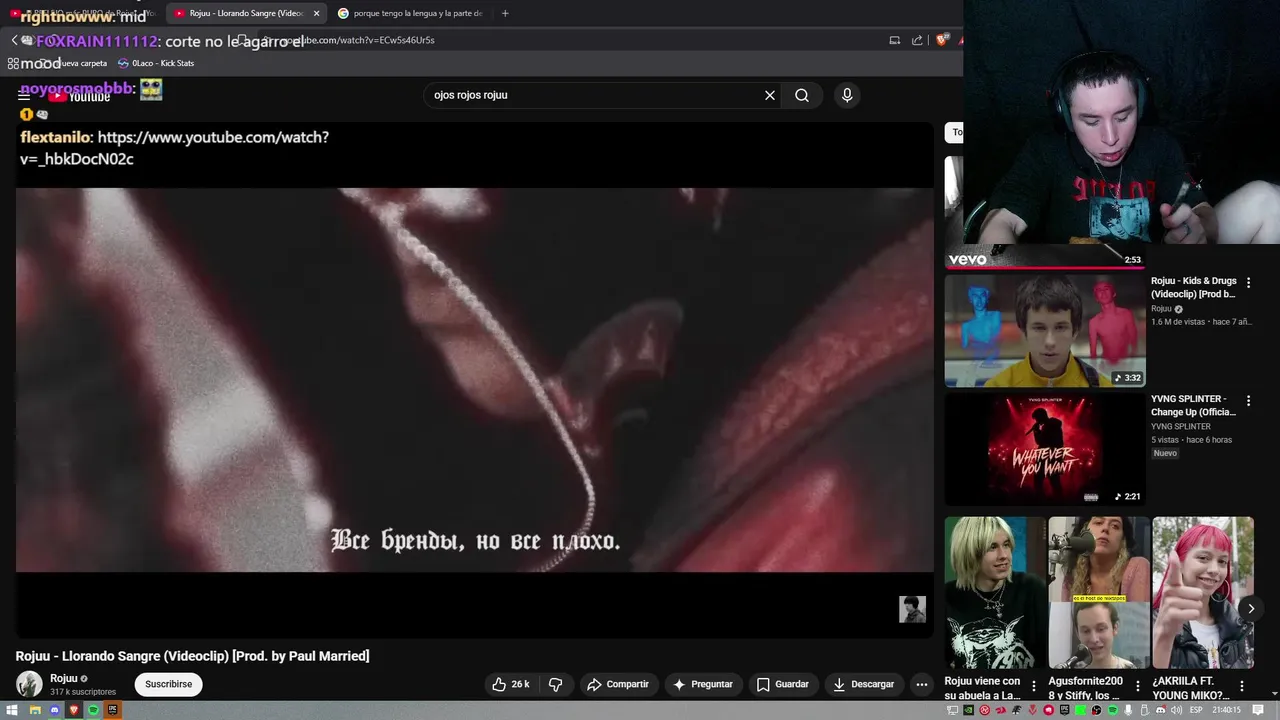This screenshot has width=1280, height=720.
Task: Like the Llorando Sangre video
Action: 510,684
